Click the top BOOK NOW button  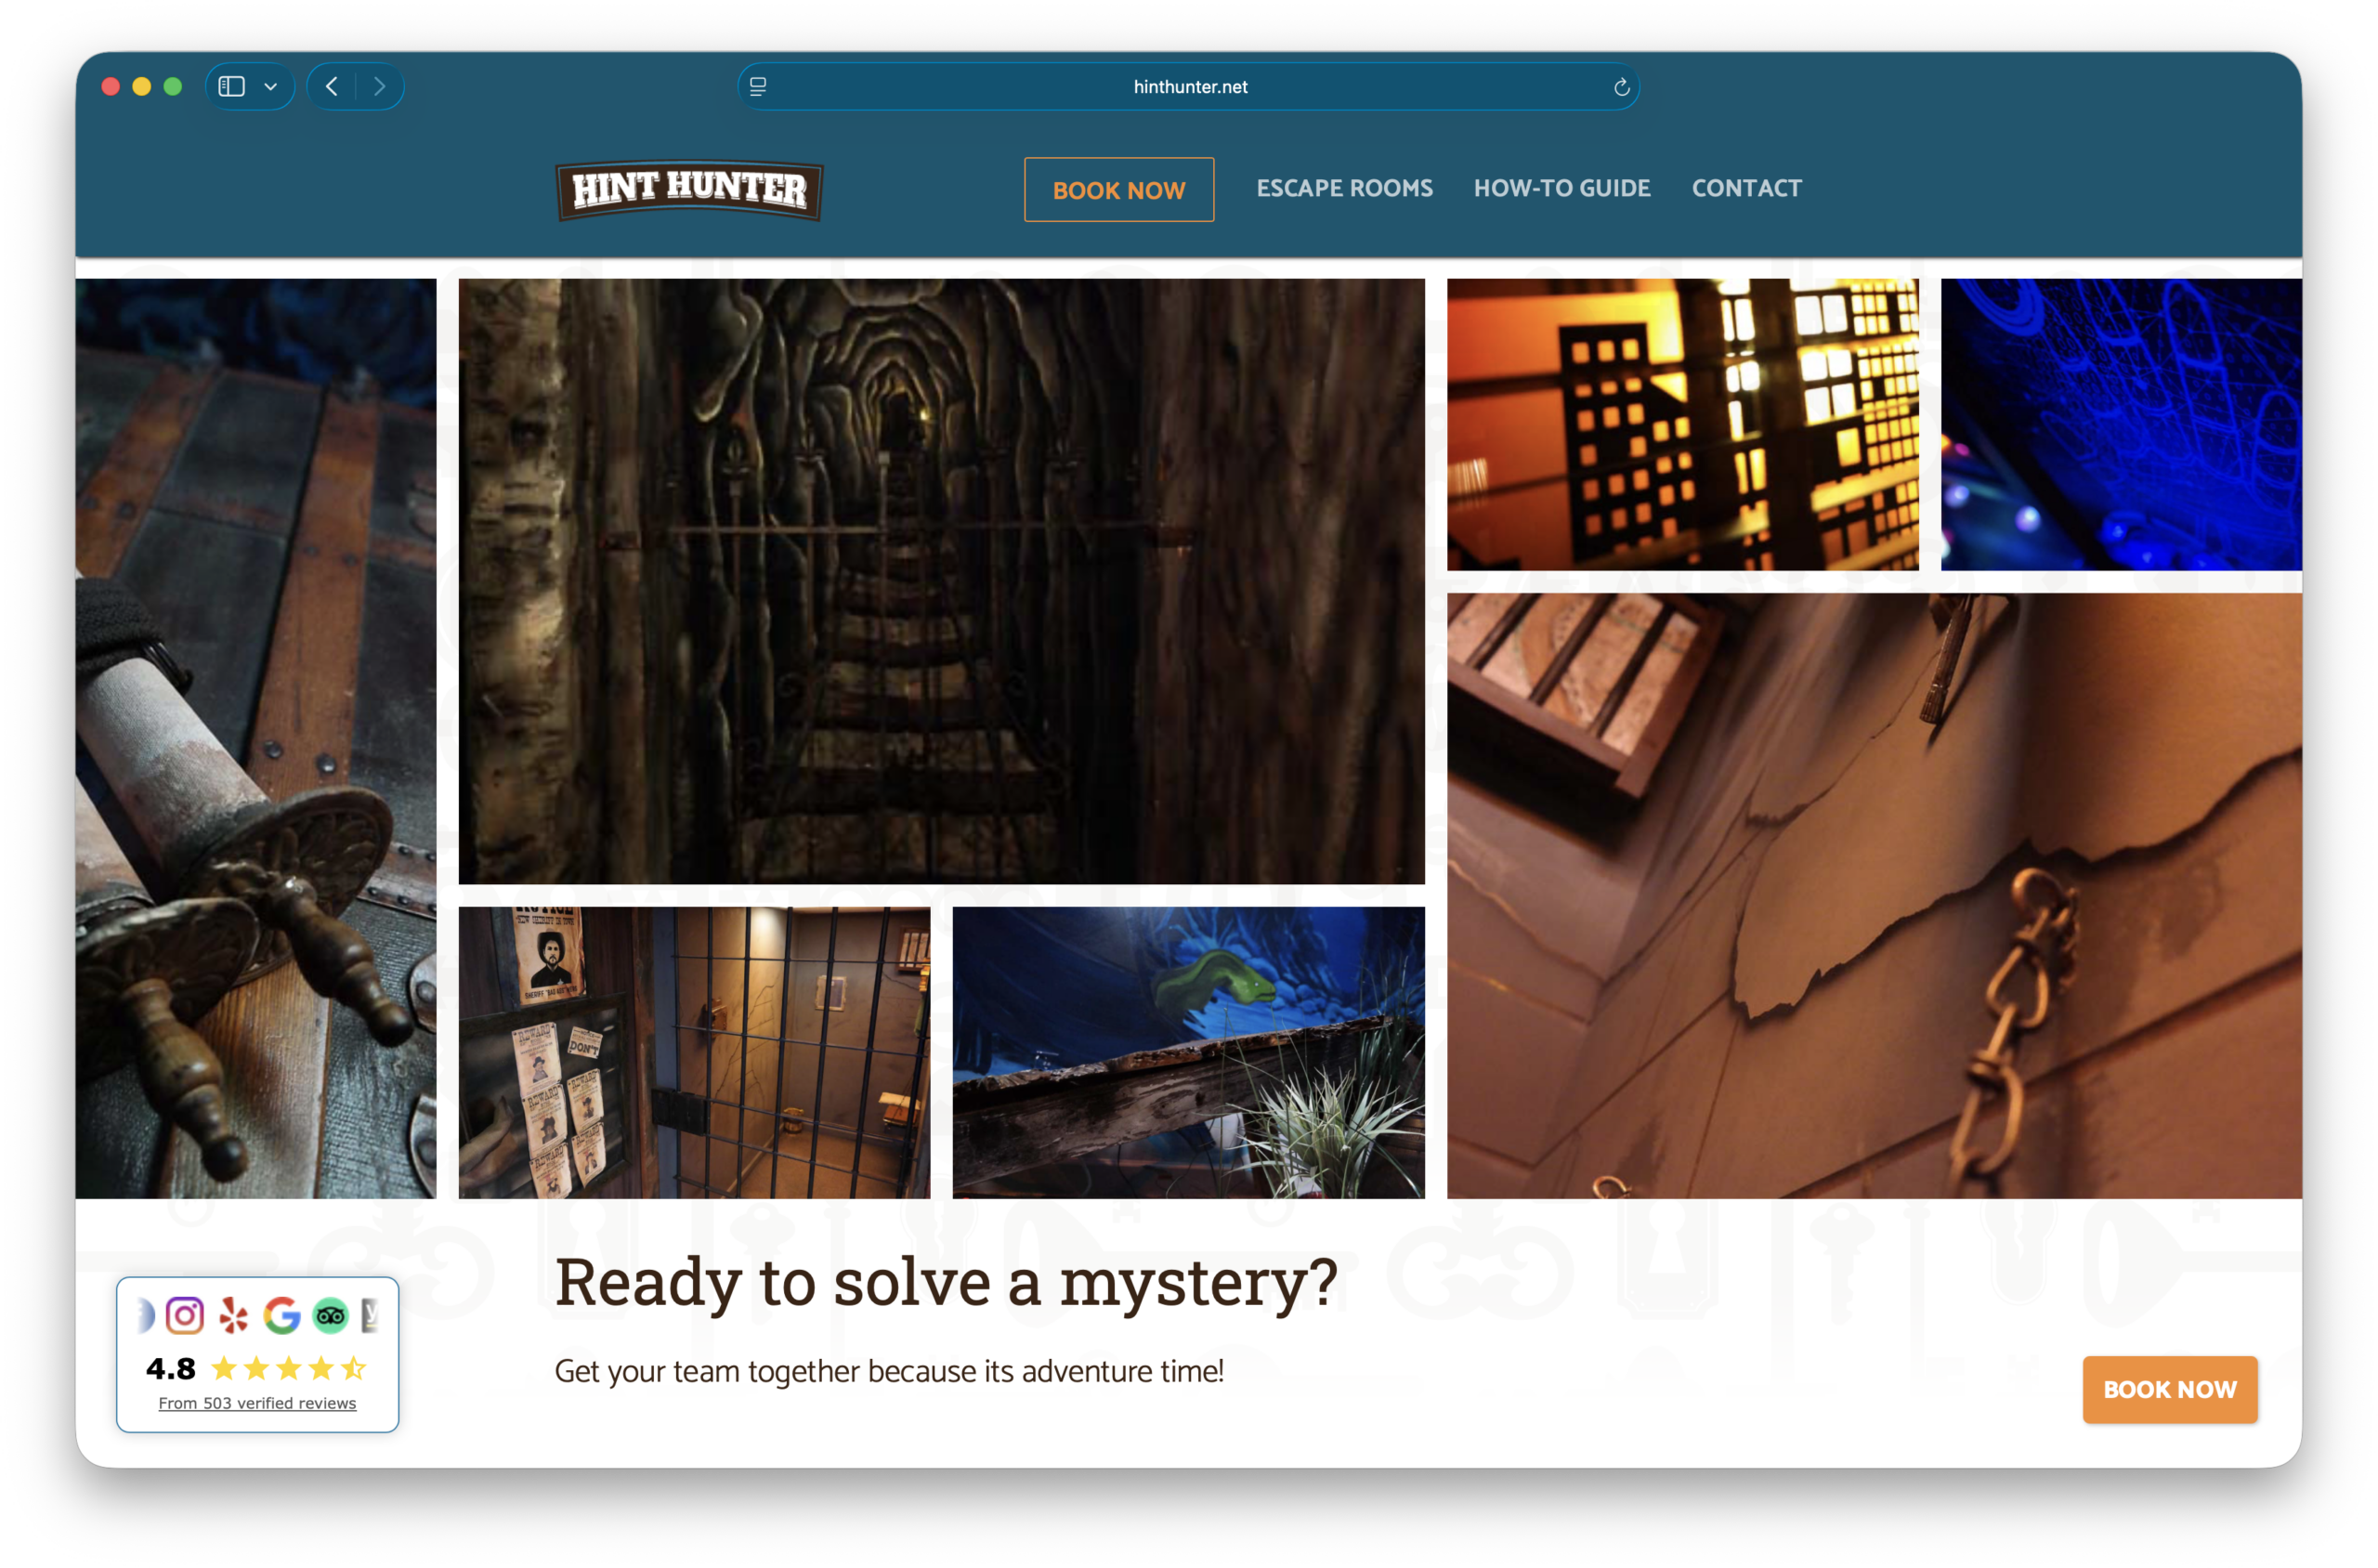coord(1119,190)
